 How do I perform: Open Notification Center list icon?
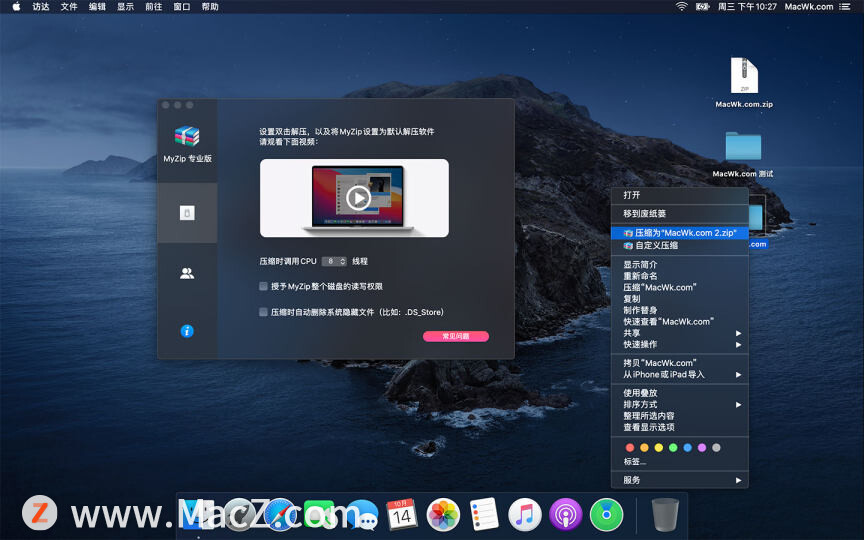tap(844, 7)
